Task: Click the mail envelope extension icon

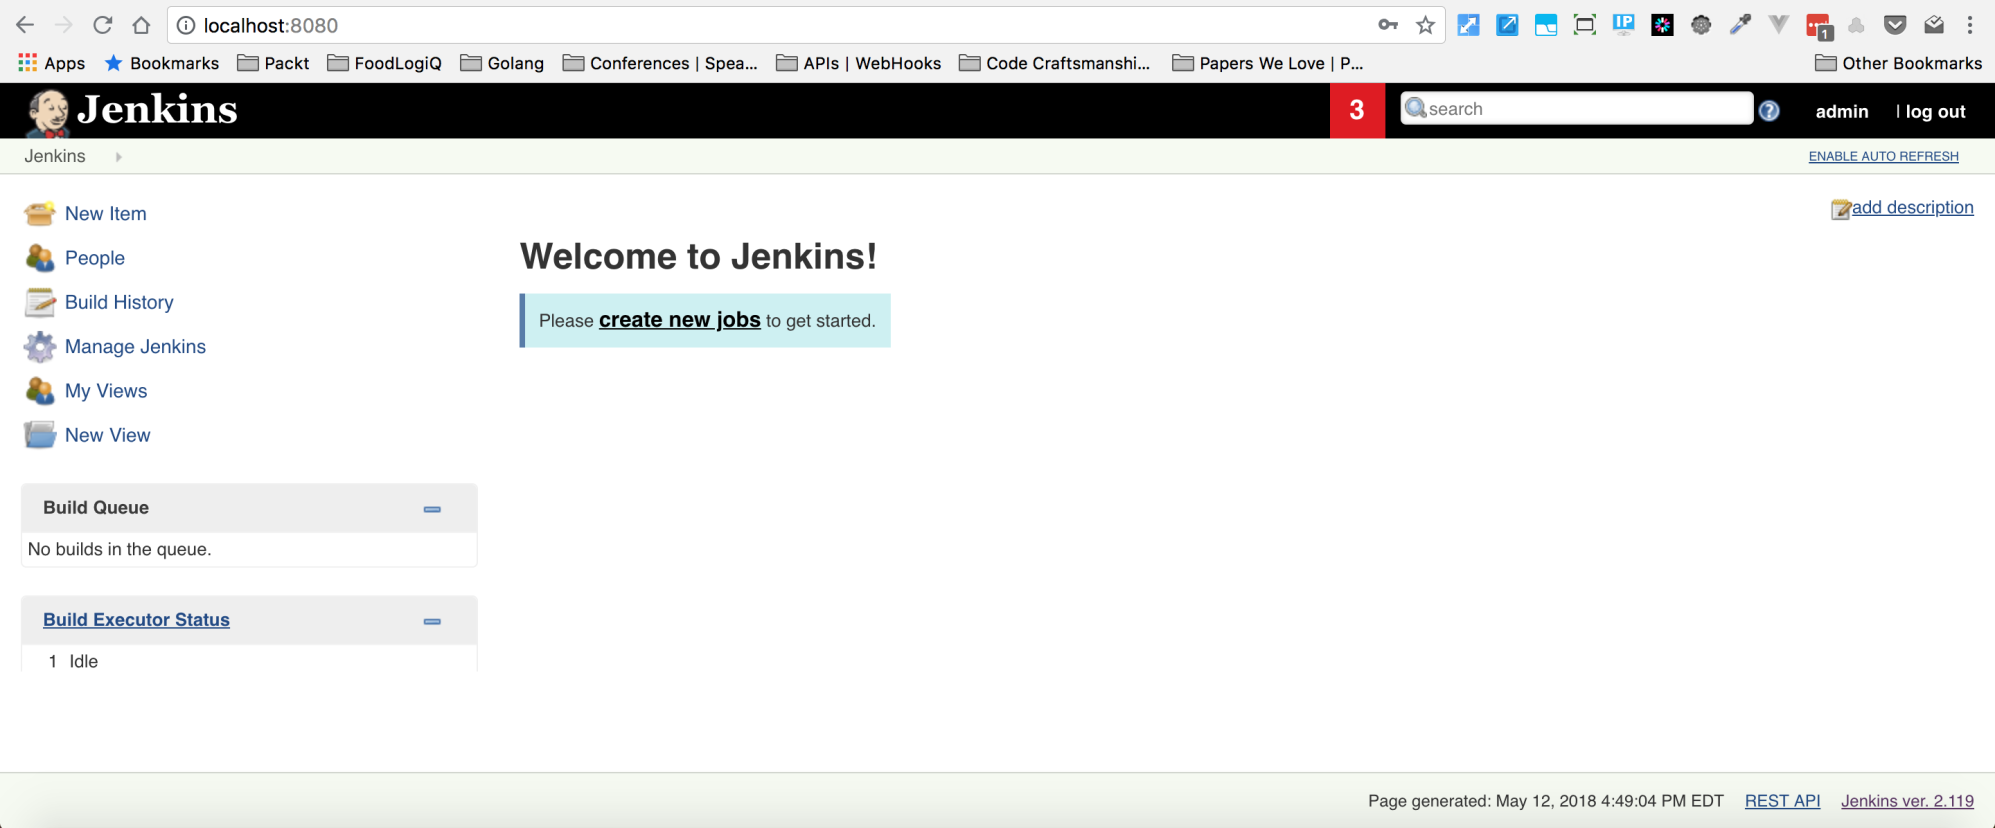Action: click(1934, 25)
